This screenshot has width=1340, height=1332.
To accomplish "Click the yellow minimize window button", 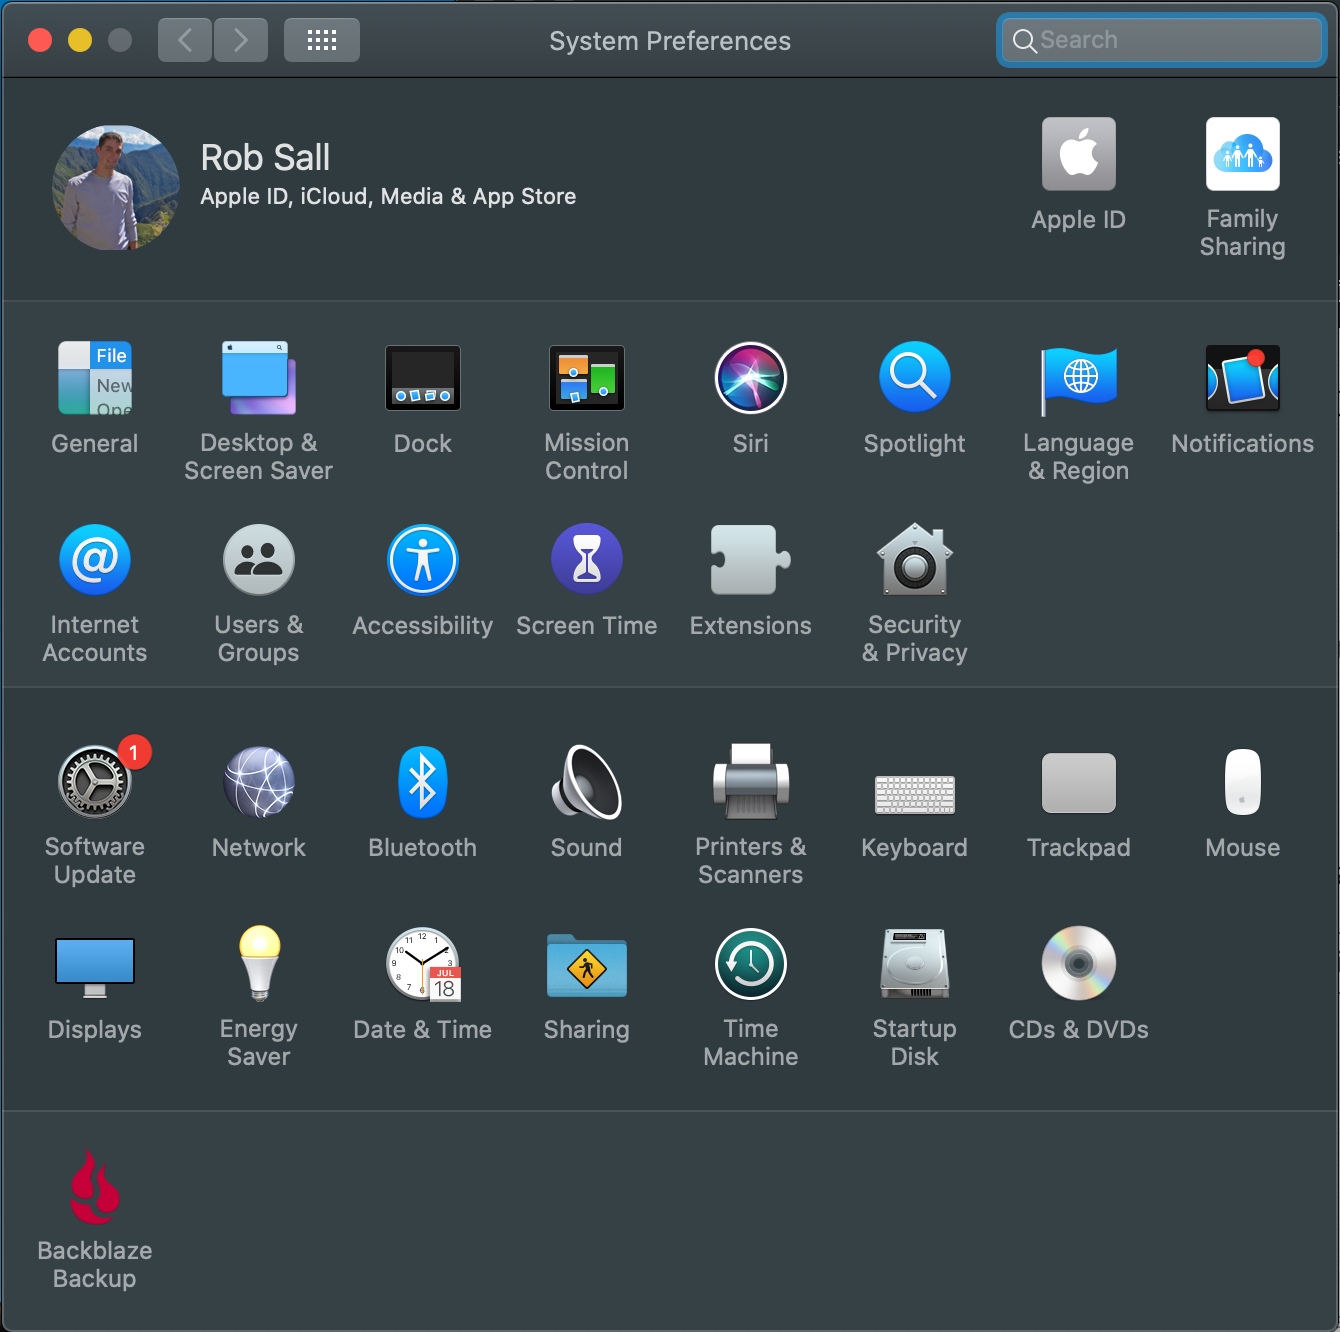I will click(x=80, y=40).
